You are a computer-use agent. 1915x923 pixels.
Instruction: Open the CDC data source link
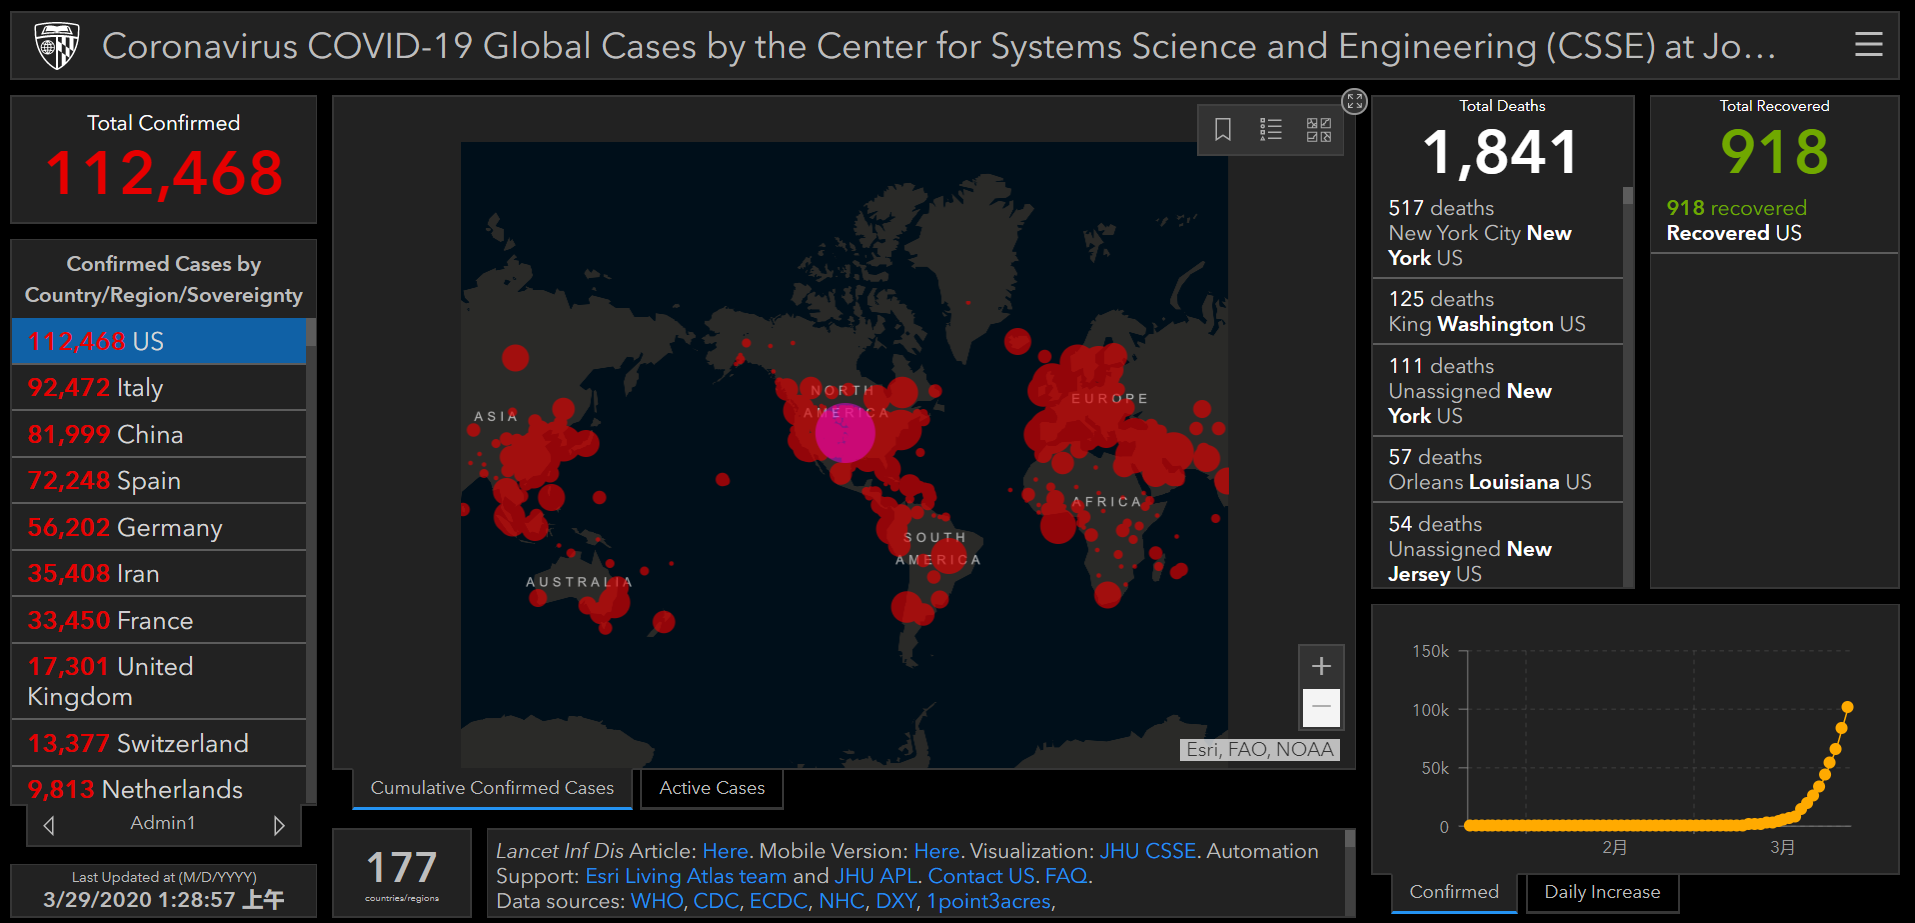click(716, 901)
